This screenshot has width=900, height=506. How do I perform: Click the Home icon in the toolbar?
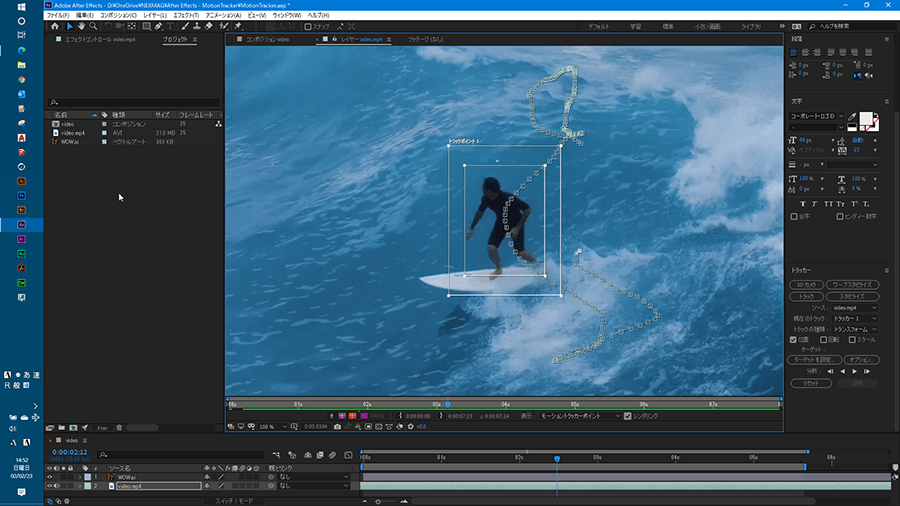(x=54, y=26)
